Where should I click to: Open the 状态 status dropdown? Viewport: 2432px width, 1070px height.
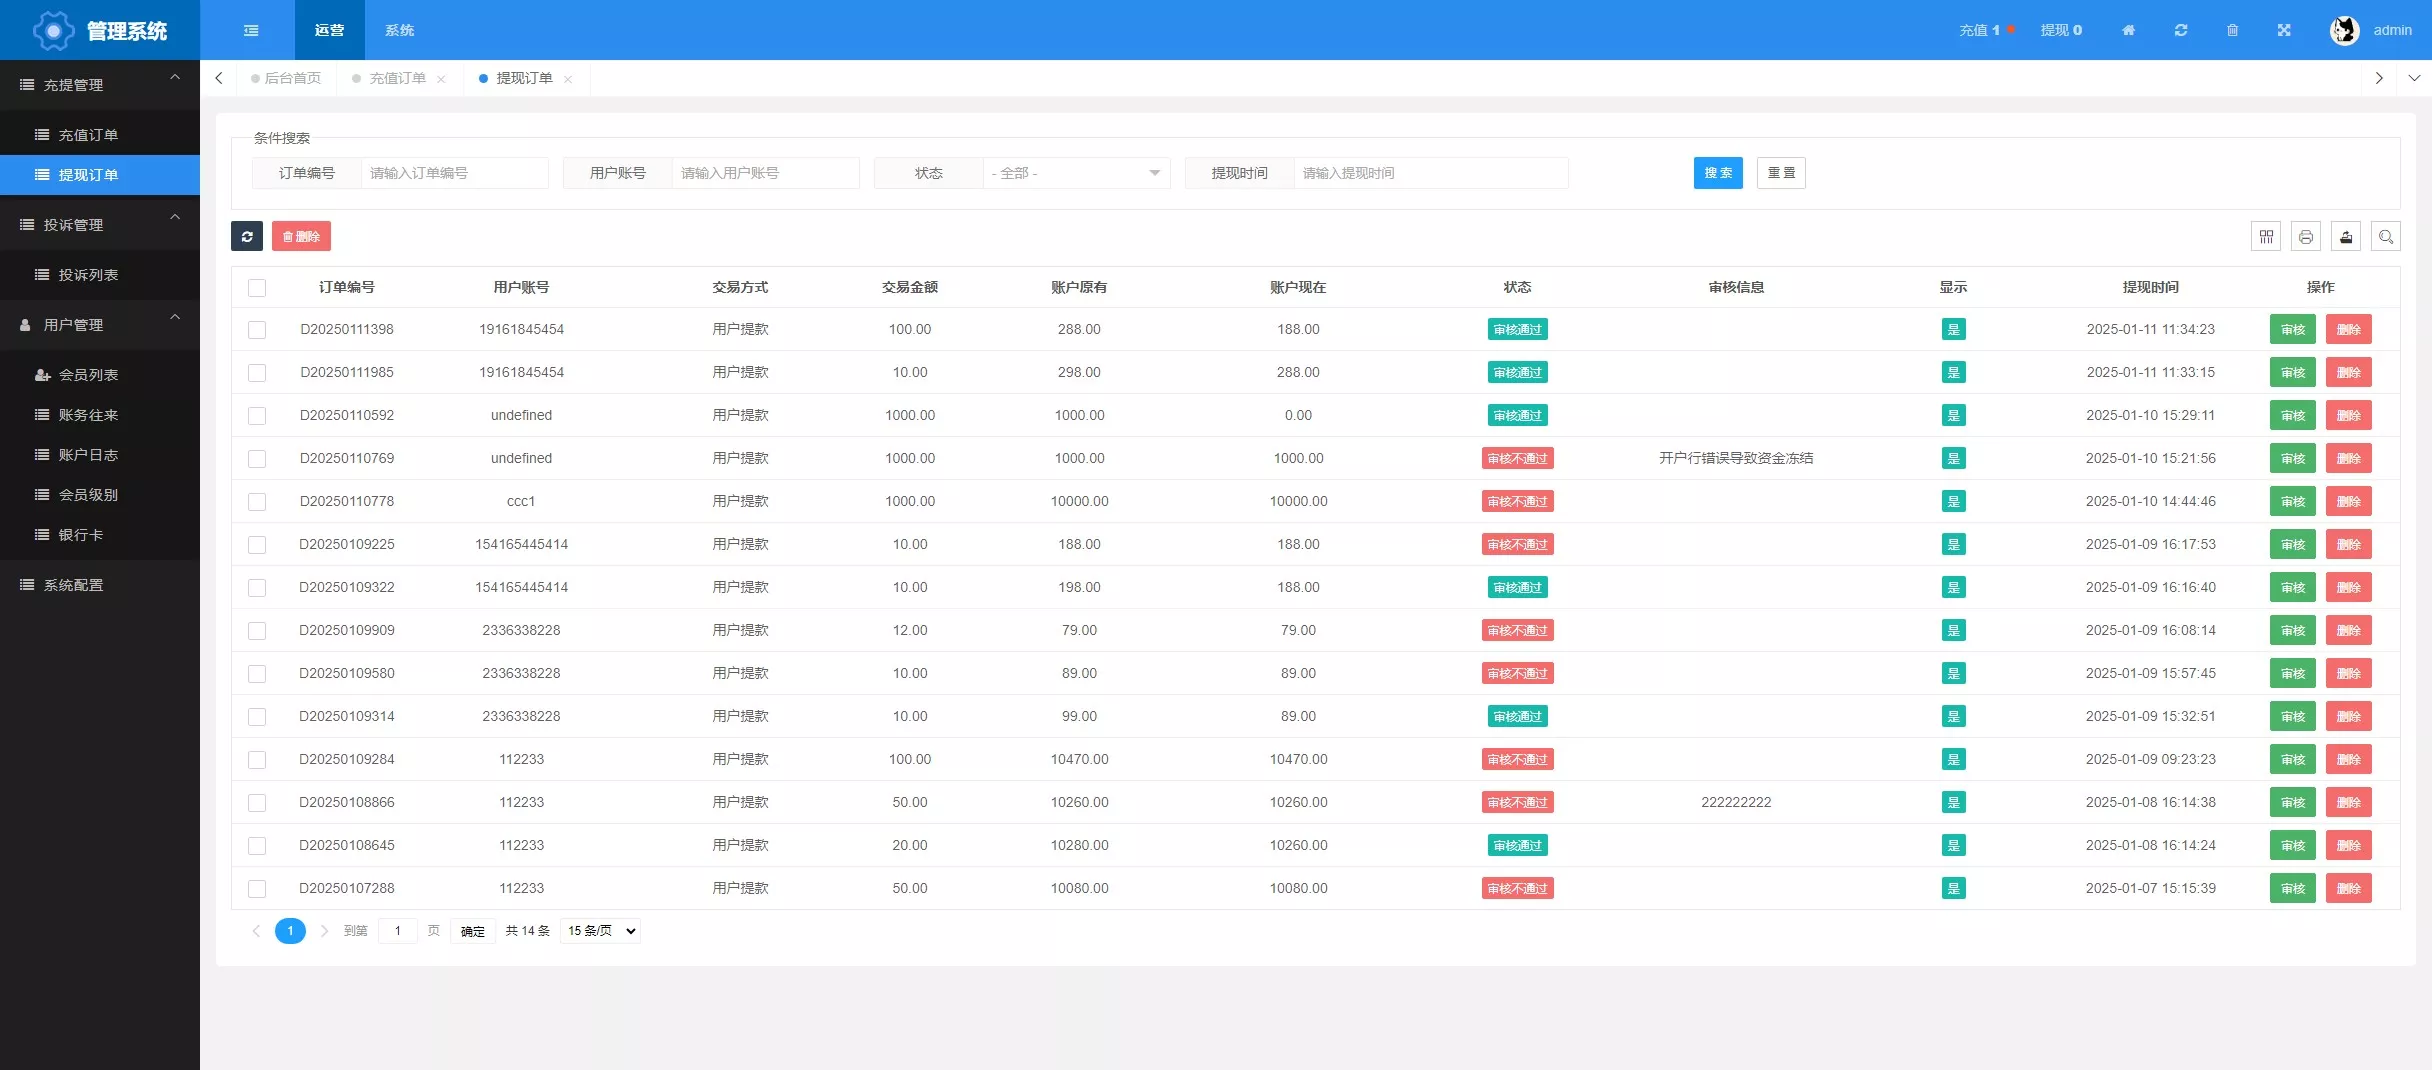[x=1076, y=173]
